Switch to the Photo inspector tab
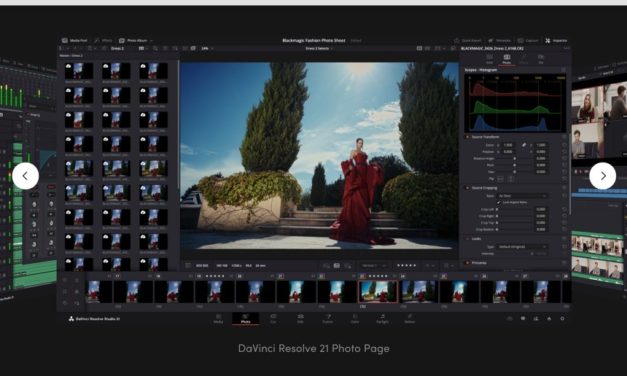This screenshot has height=376, width=627. [507, 59]
